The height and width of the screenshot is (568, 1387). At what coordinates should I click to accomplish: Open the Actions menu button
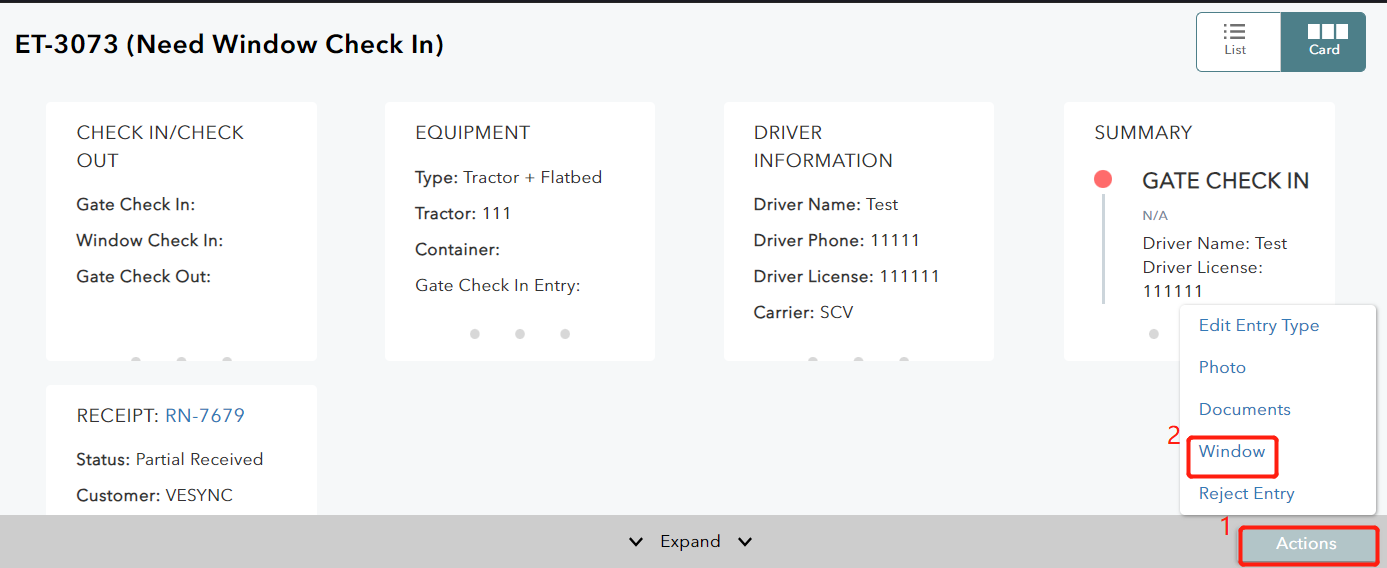[1306, 544]
